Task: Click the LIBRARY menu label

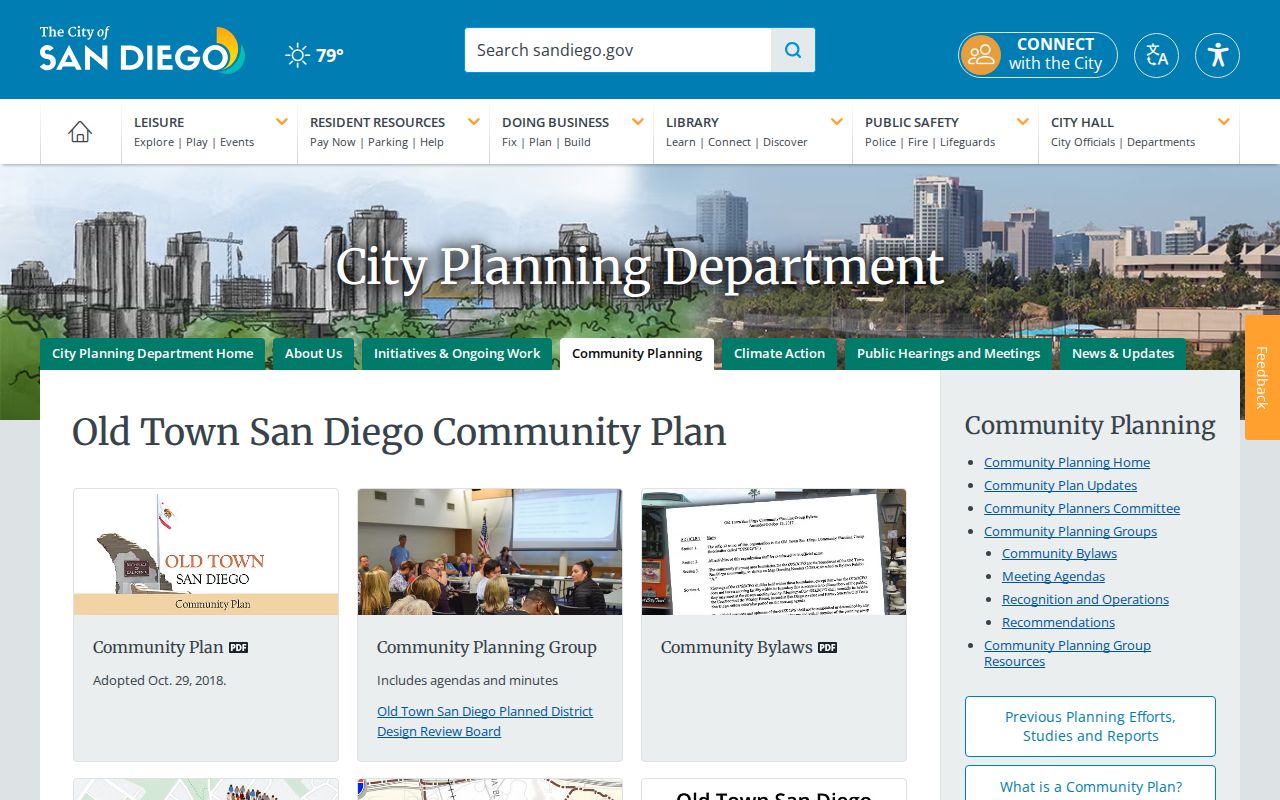Action: tap(692, 122)
